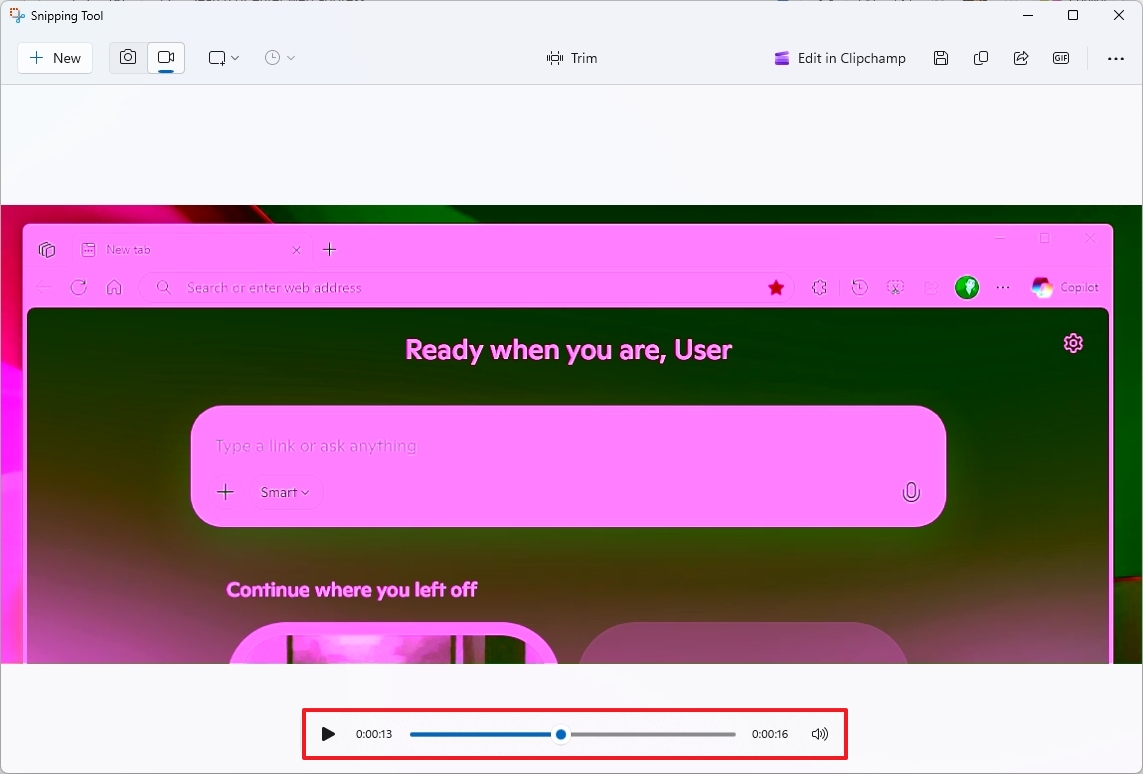Export the recording as a GIF
The width and height of the screenshot is (1143, 774).
click(1061, 57)
